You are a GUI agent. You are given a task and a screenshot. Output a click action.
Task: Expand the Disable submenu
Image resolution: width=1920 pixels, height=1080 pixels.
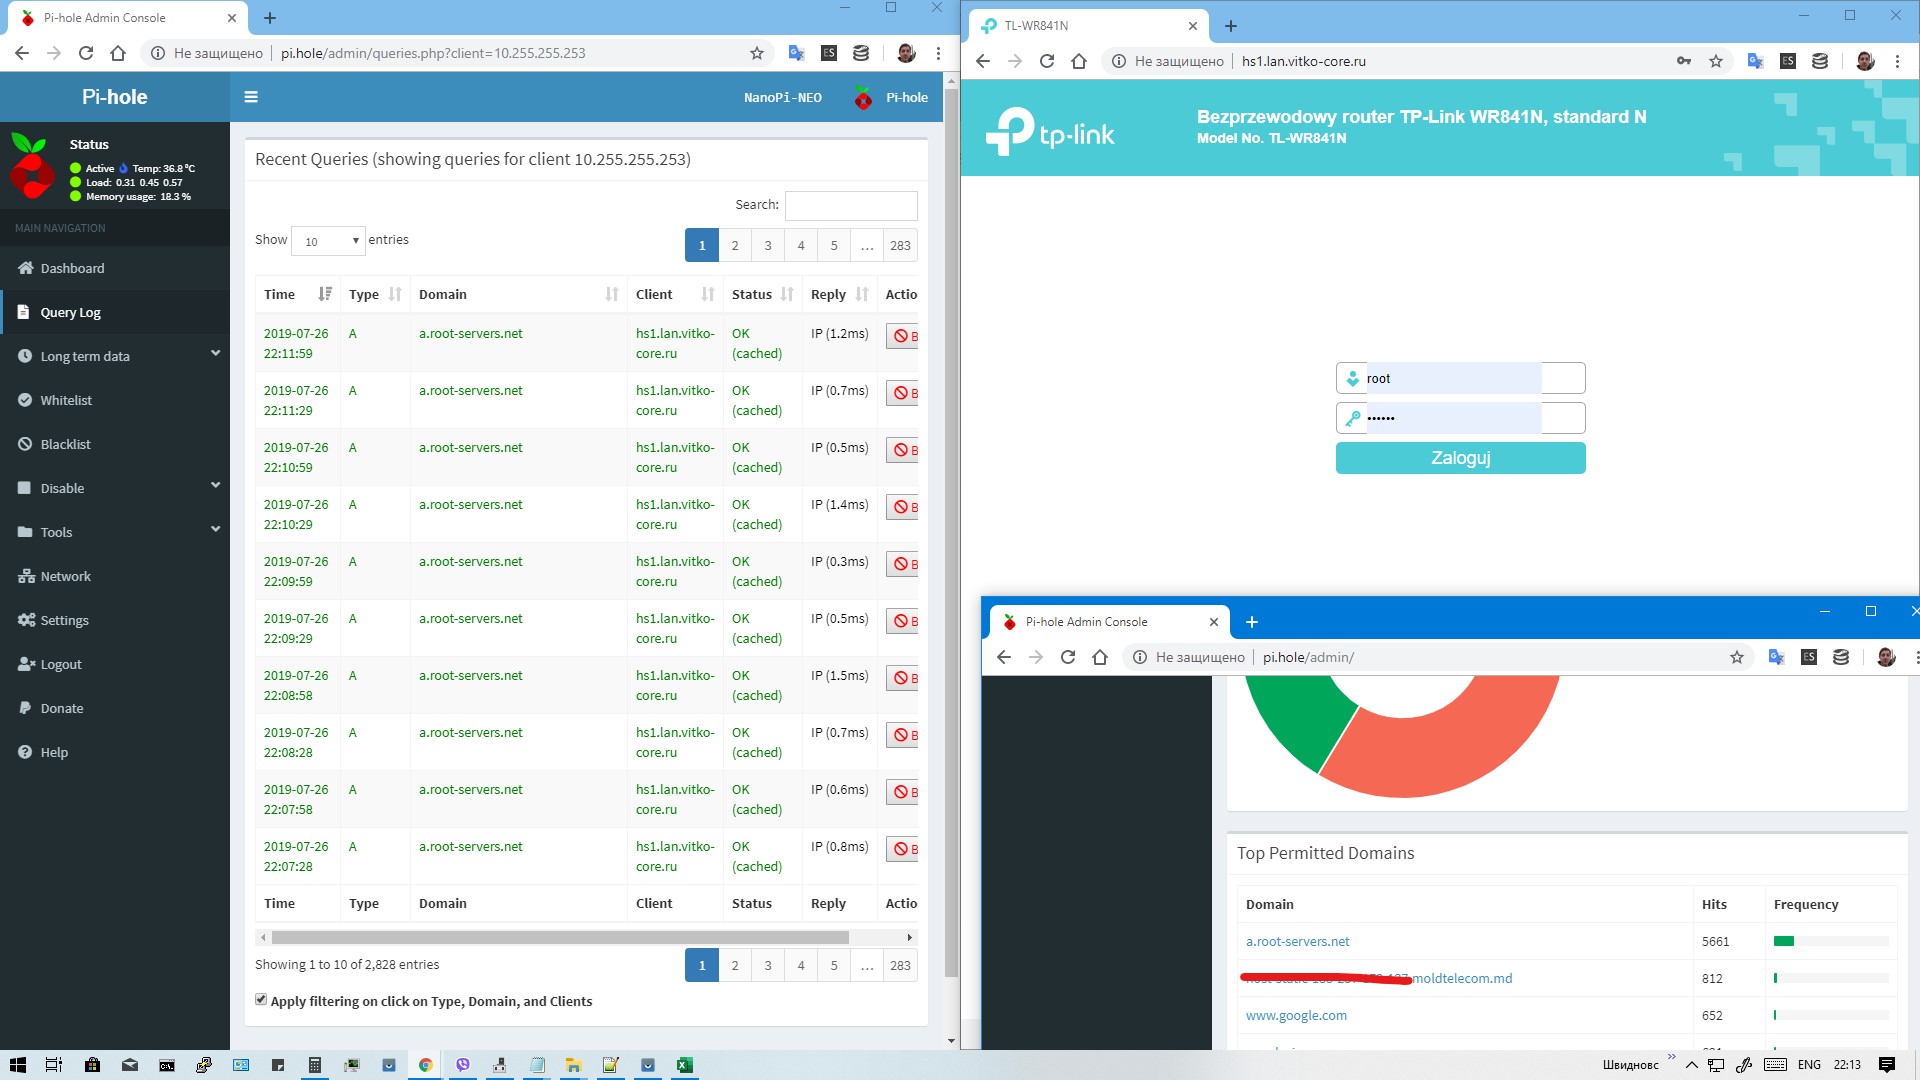point(115,488)
